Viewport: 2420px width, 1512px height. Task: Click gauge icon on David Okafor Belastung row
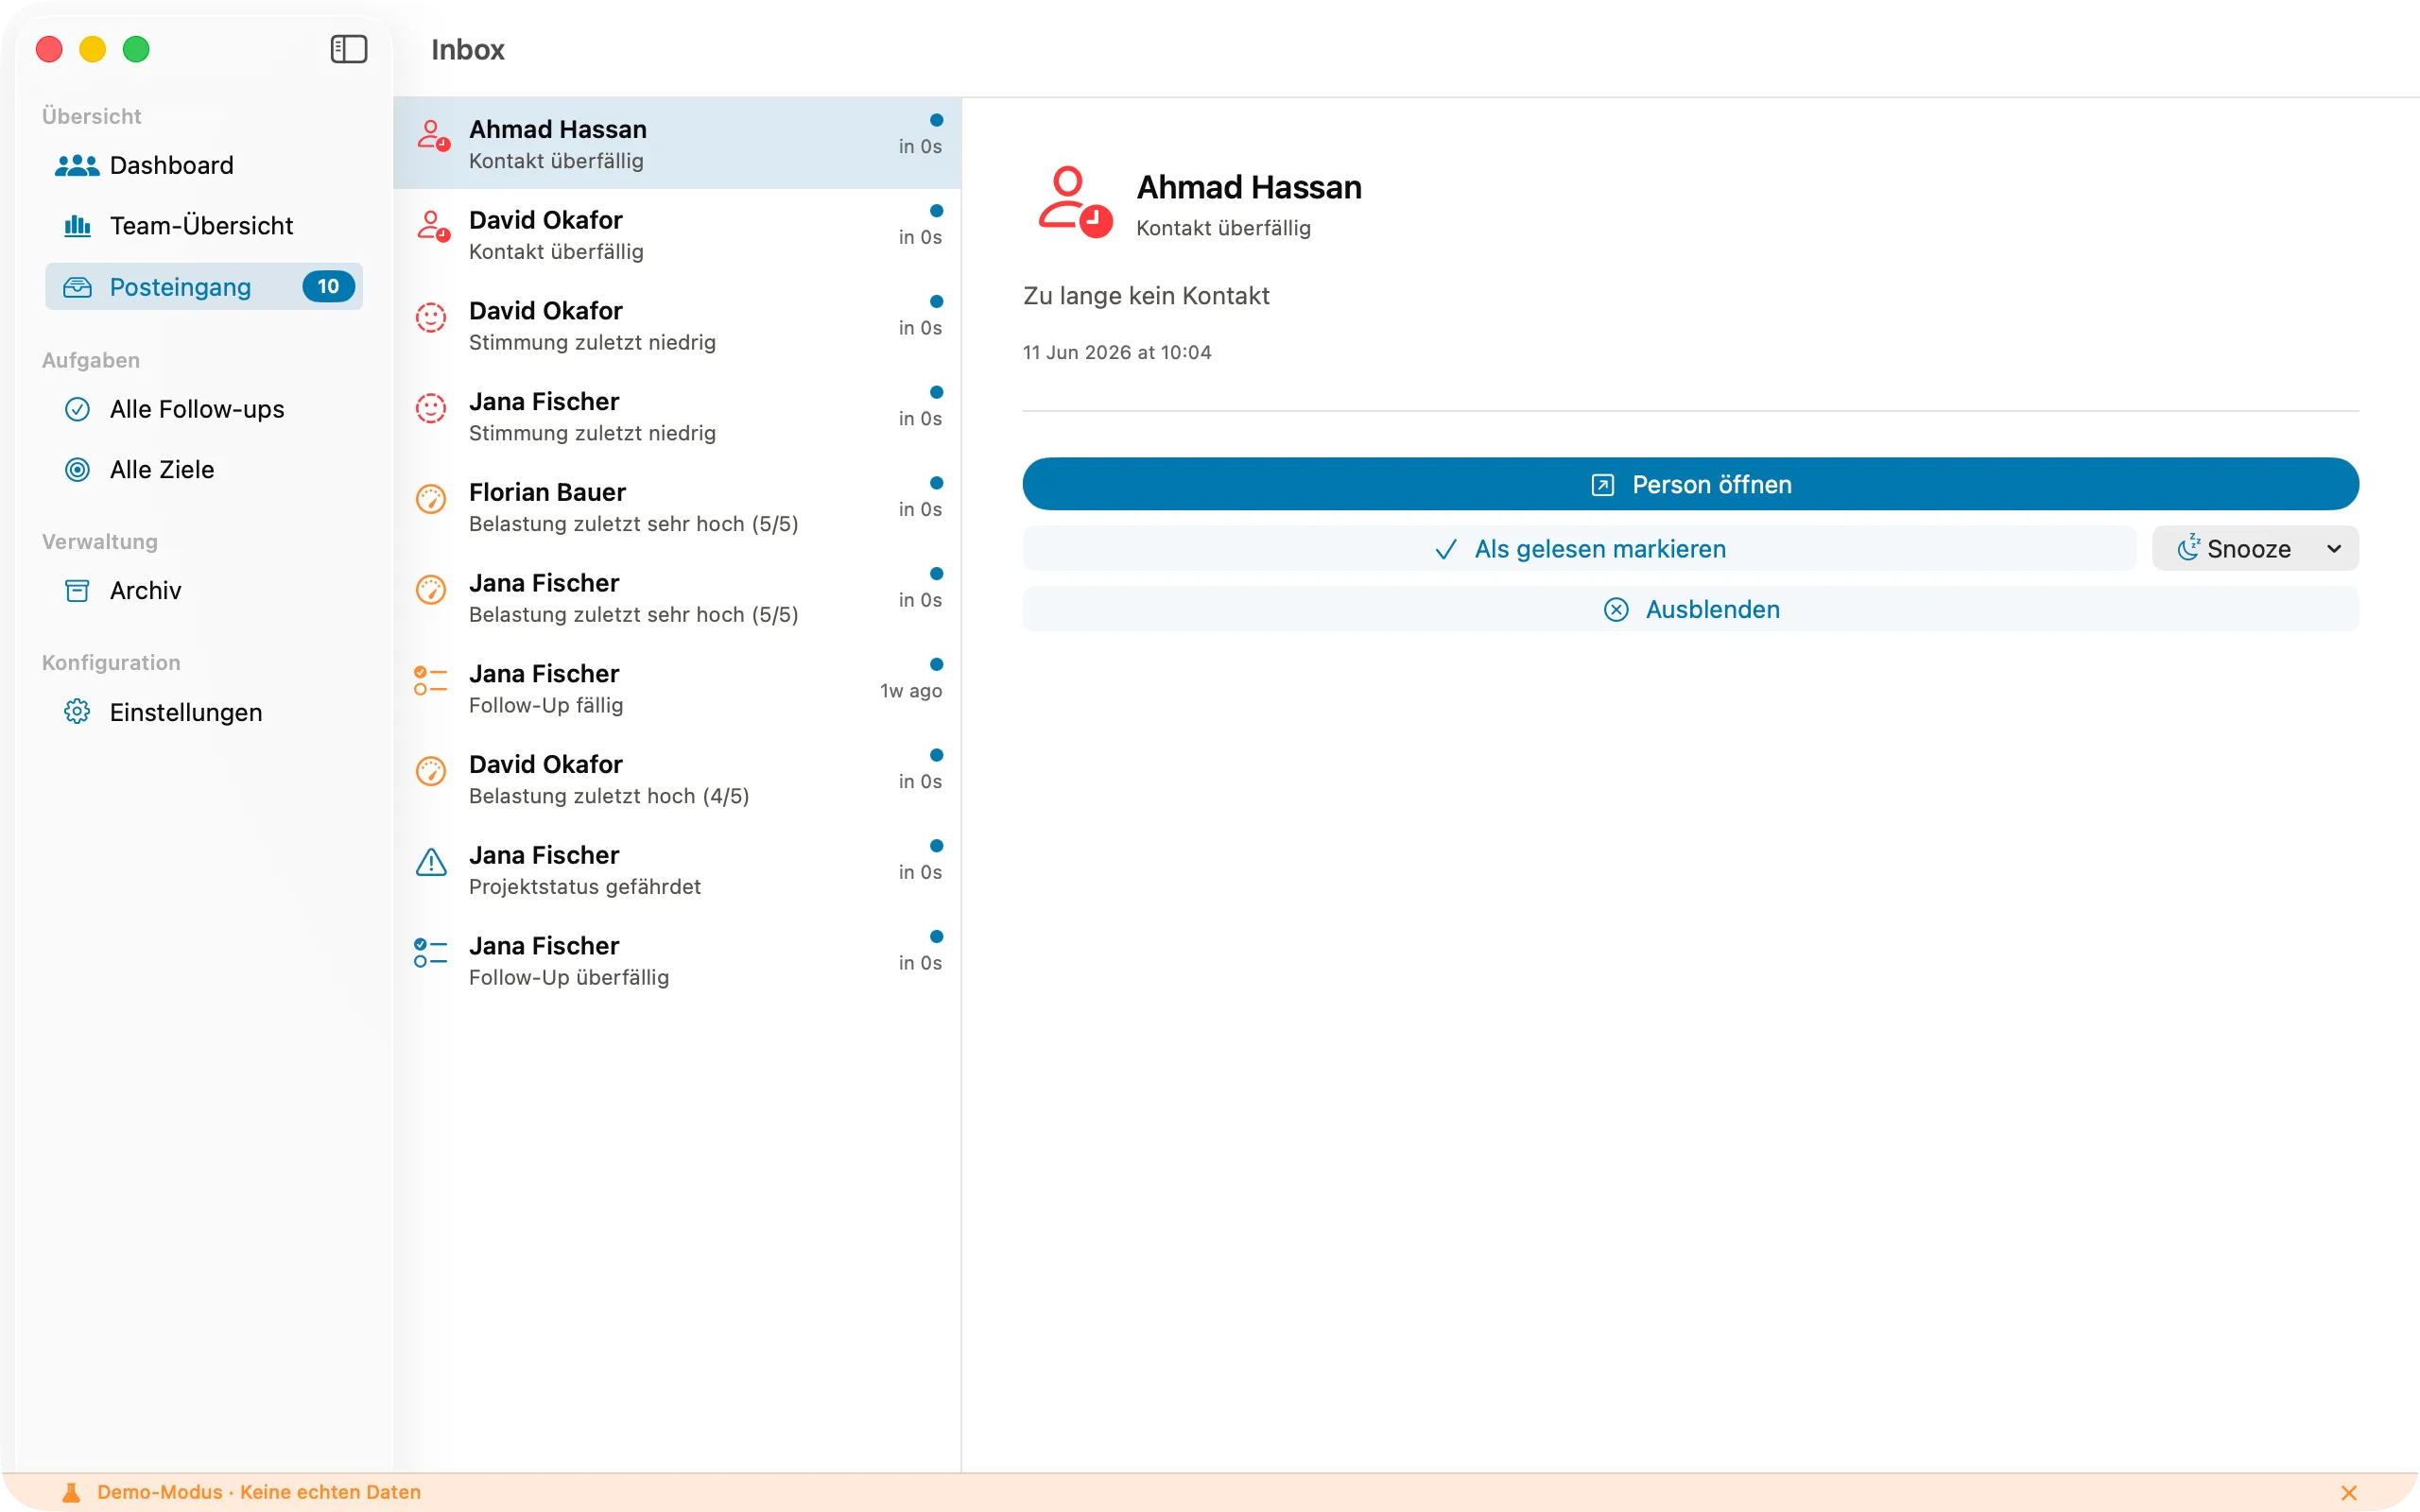pyautogui.click(x=431, y=771)
